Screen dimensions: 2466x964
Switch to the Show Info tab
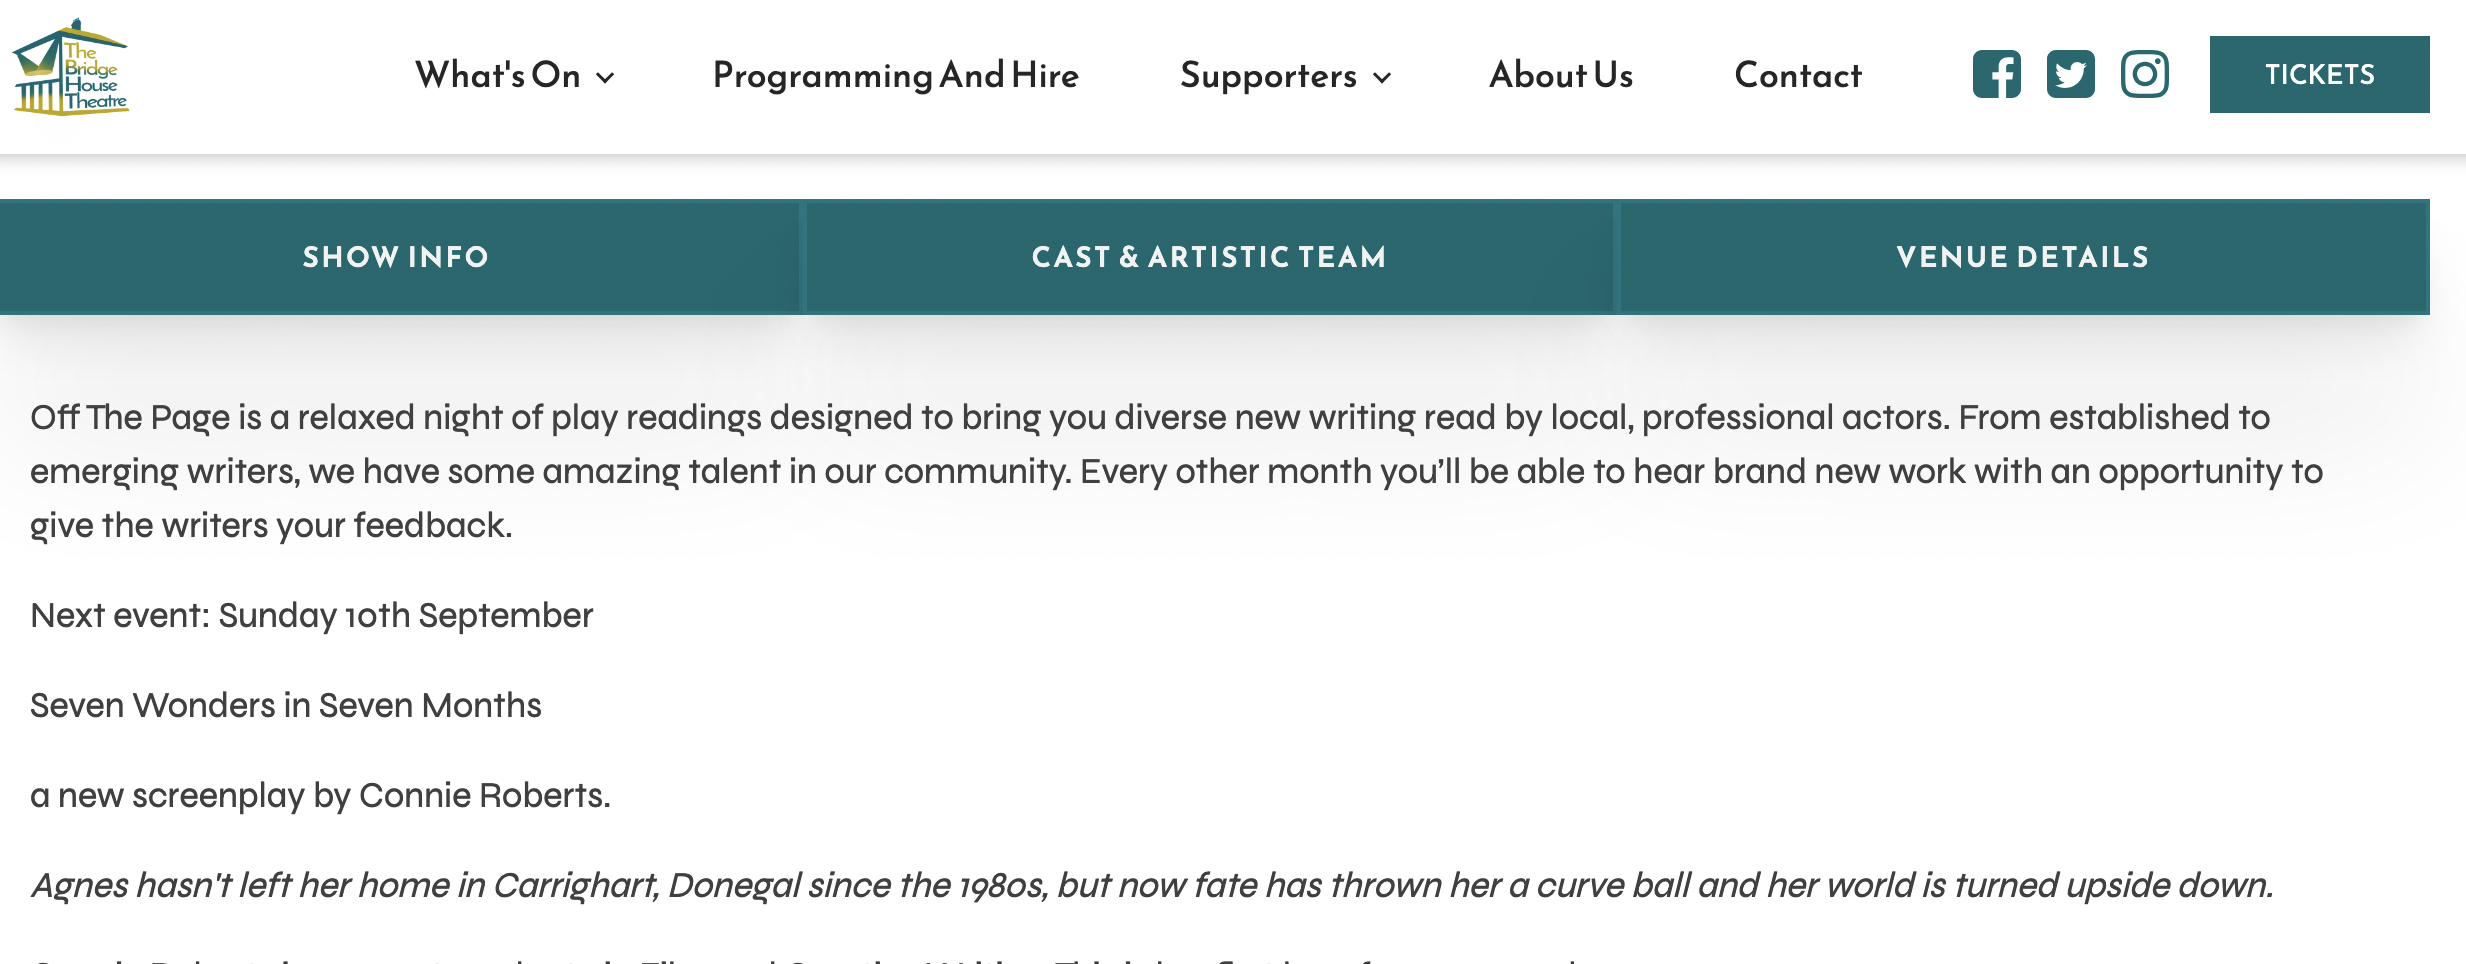pyautogui.click(x=396, y=257)
